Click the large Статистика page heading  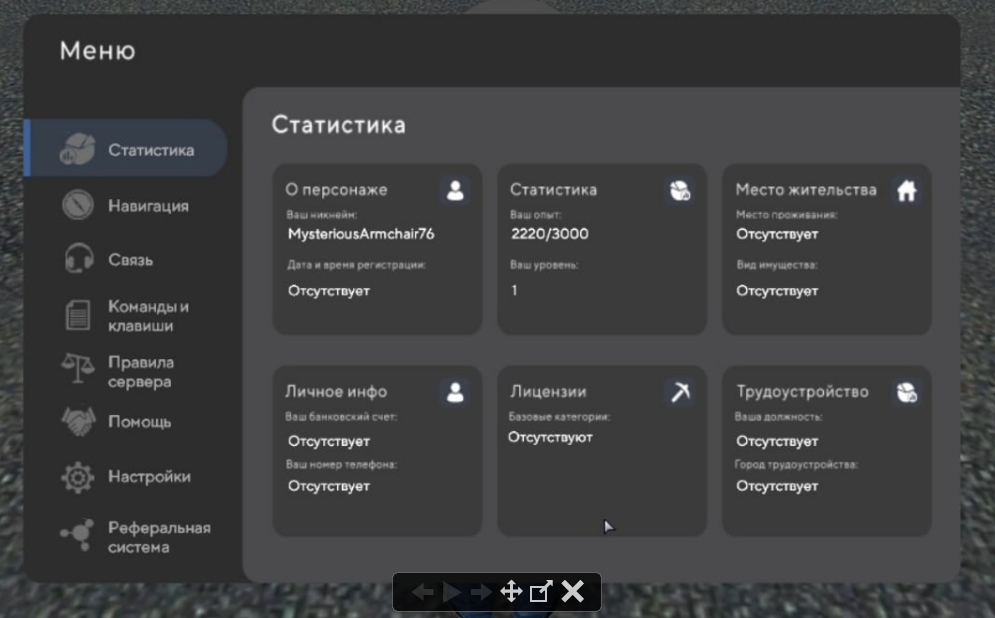coord(339,125)
